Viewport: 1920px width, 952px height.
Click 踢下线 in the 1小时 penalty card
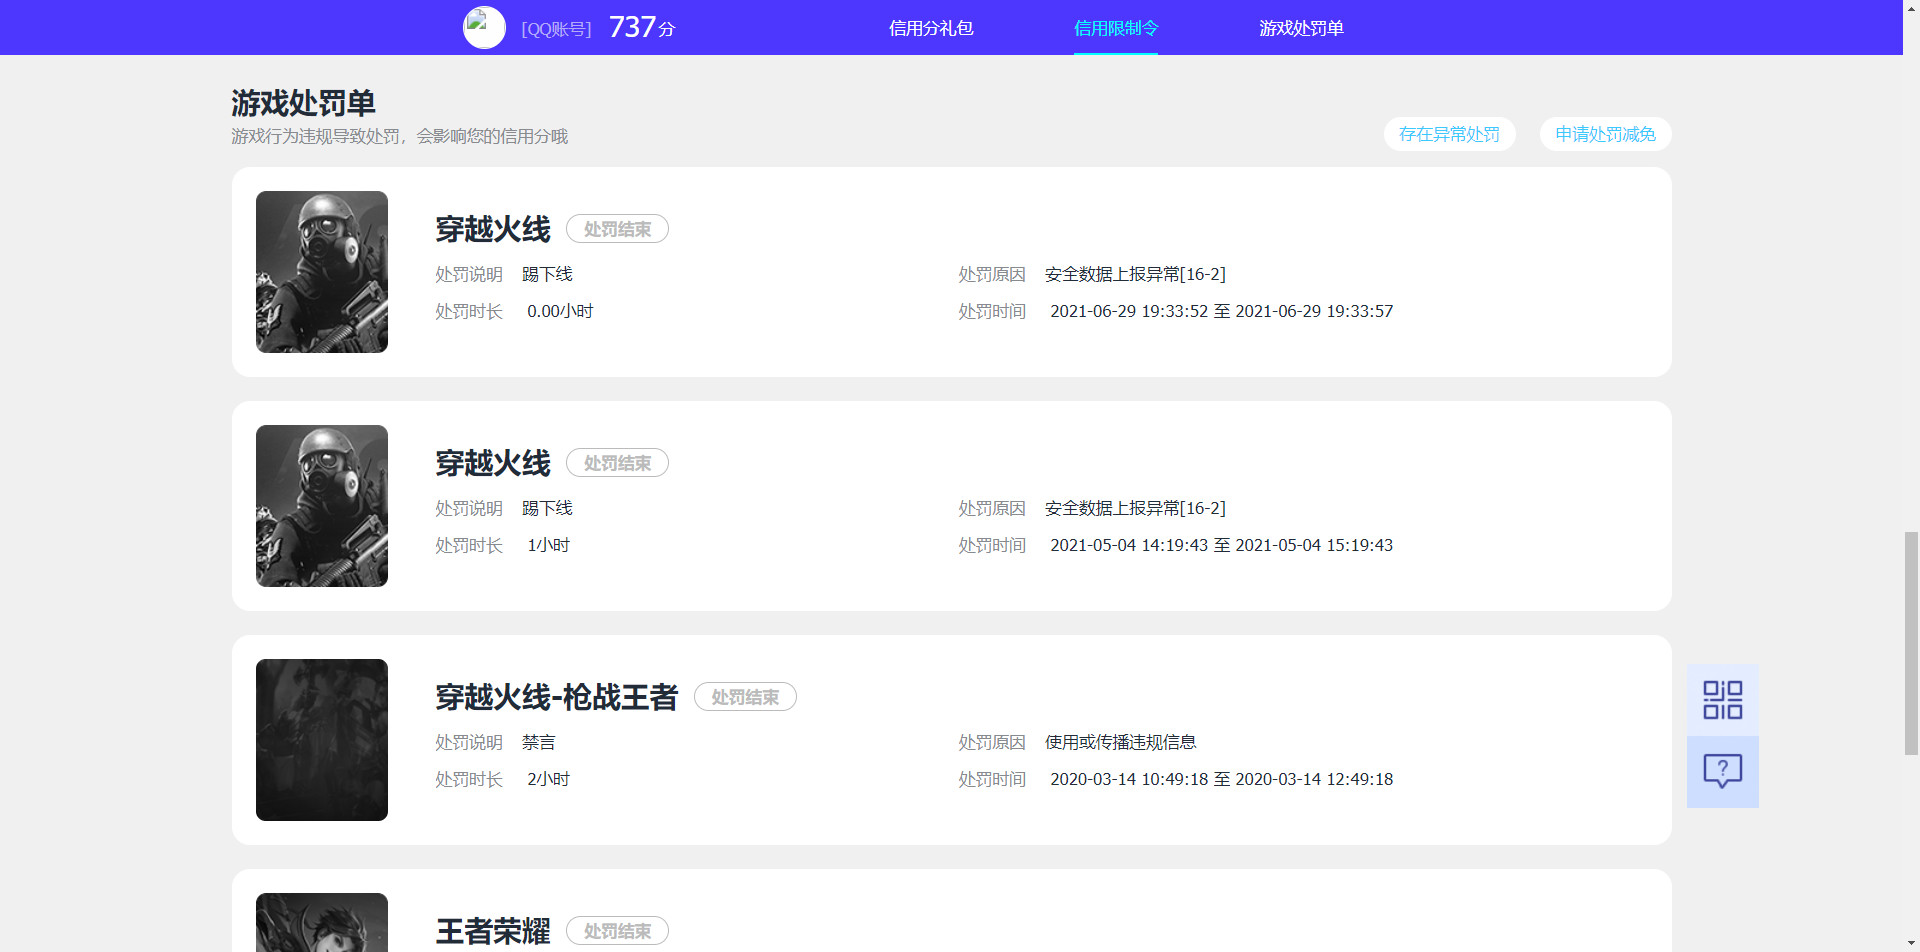pos(547,508)
